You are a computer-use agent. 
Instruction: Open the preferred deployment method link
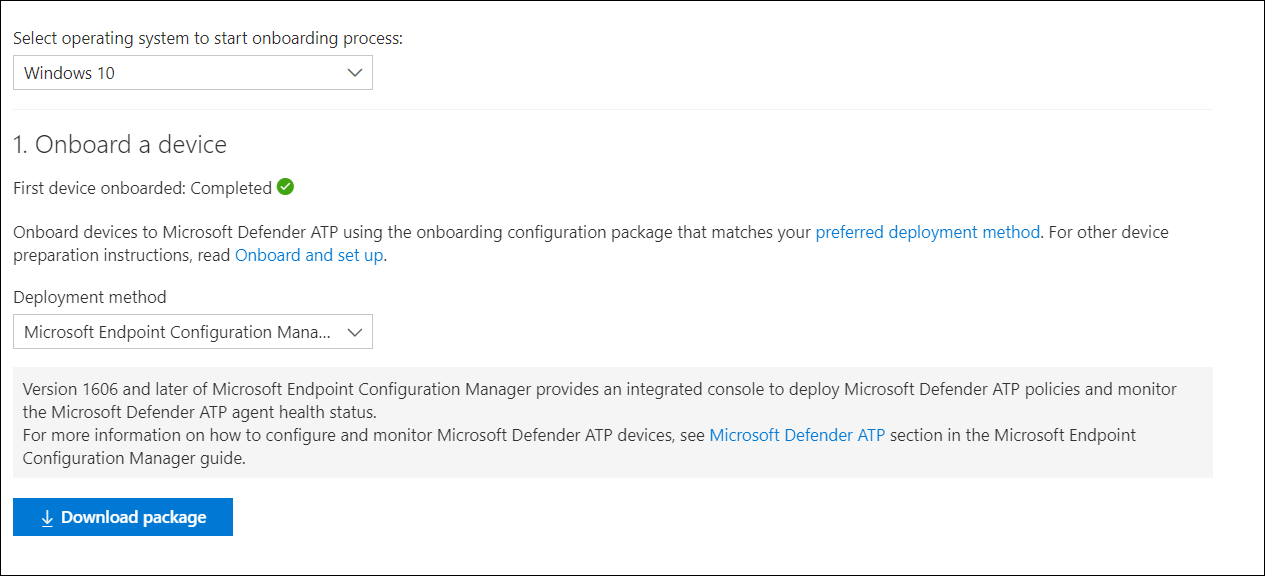[927, 232]
